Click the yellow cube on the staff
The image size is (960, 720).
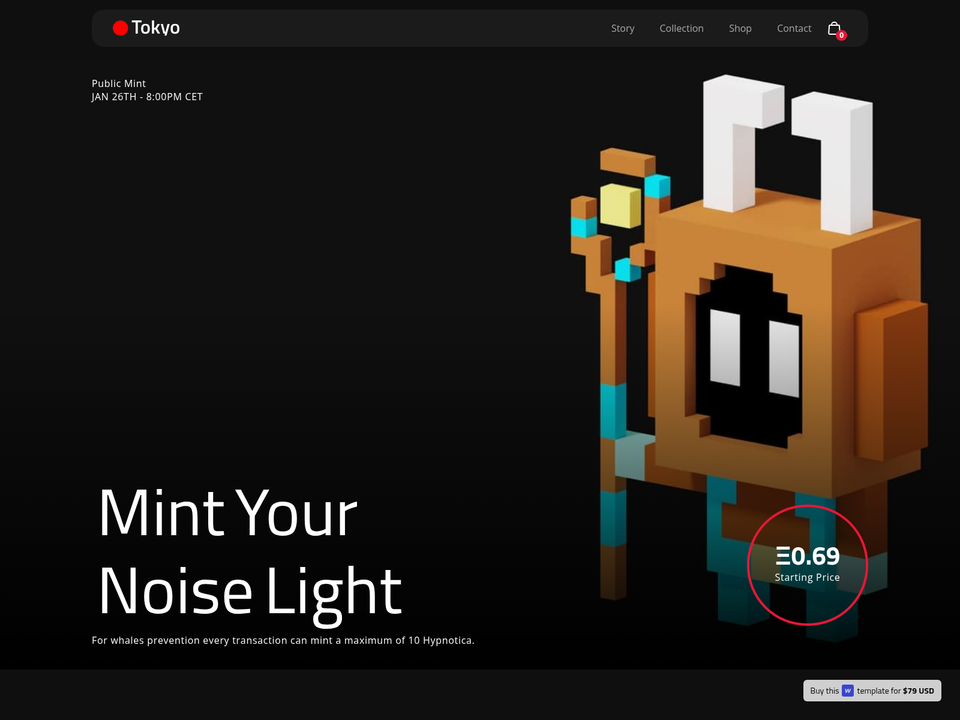620,206
